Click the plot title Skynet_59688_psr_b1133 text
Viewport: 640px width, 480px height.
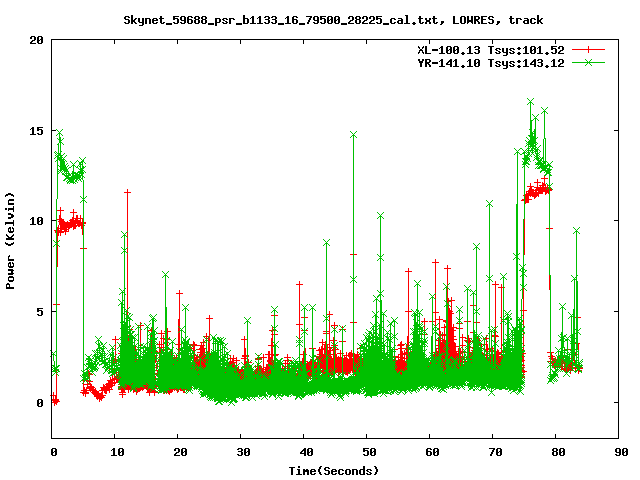(333, 20)
